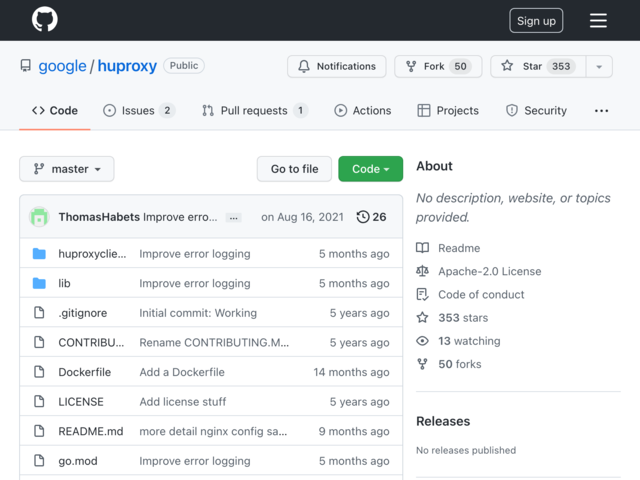The width and height of the screenshot is (640, 480).
Task: Click the commit history clock icon
Action: pos(363,217)
